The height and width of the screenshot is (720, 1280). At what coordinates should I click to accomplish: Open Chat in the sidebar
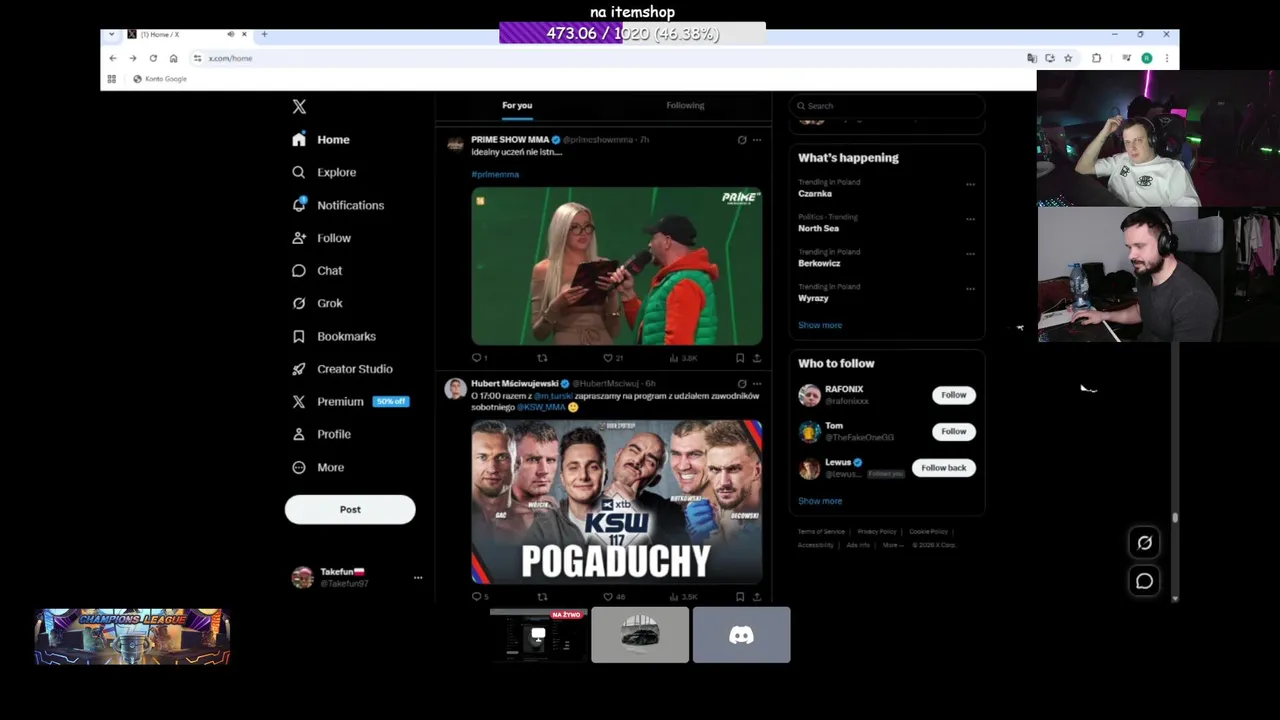(x=317, y=271)
